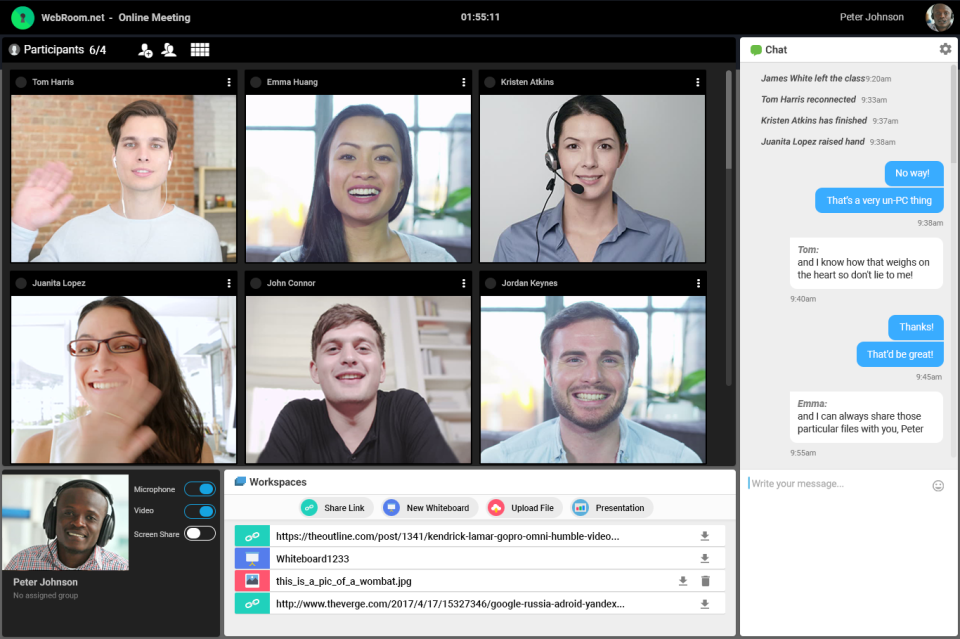Click the Upload File button

[522, 507]
